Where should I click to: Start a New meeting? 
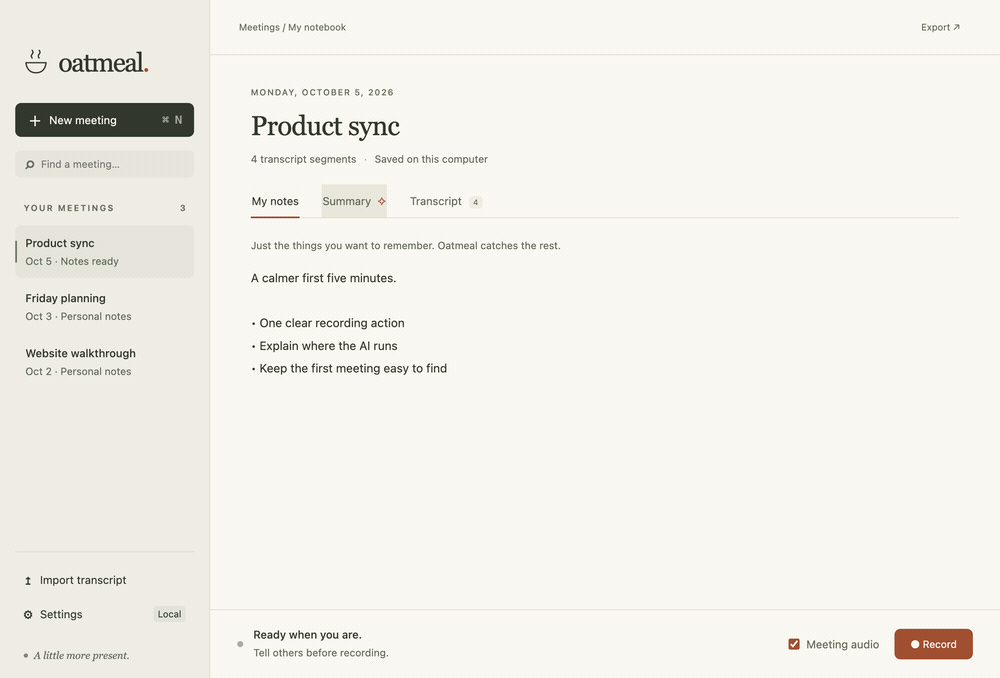[105, 120]
